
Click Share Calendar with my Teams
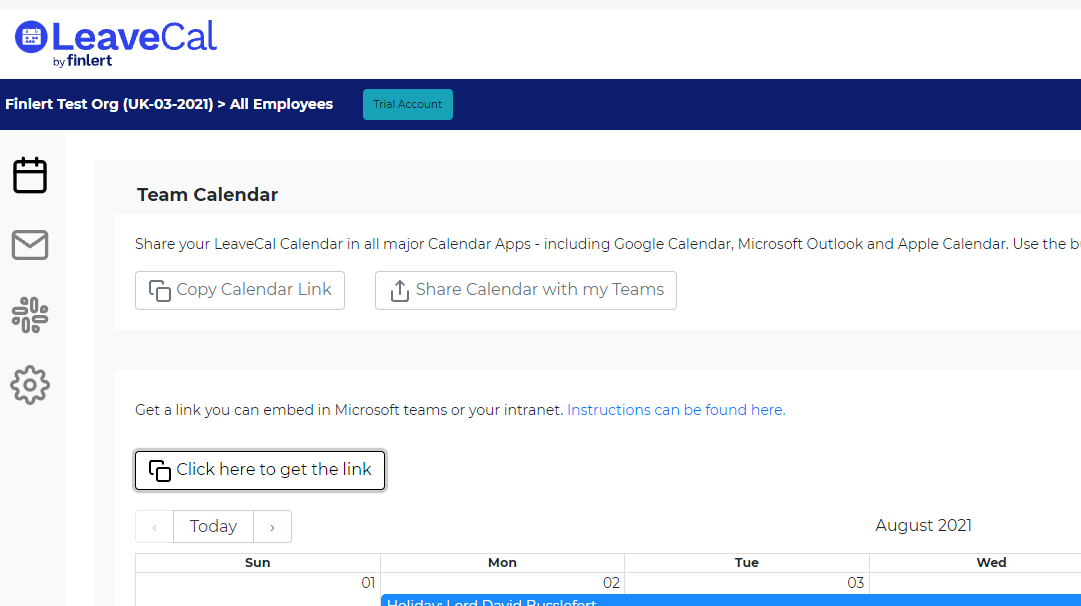[526, 290]
